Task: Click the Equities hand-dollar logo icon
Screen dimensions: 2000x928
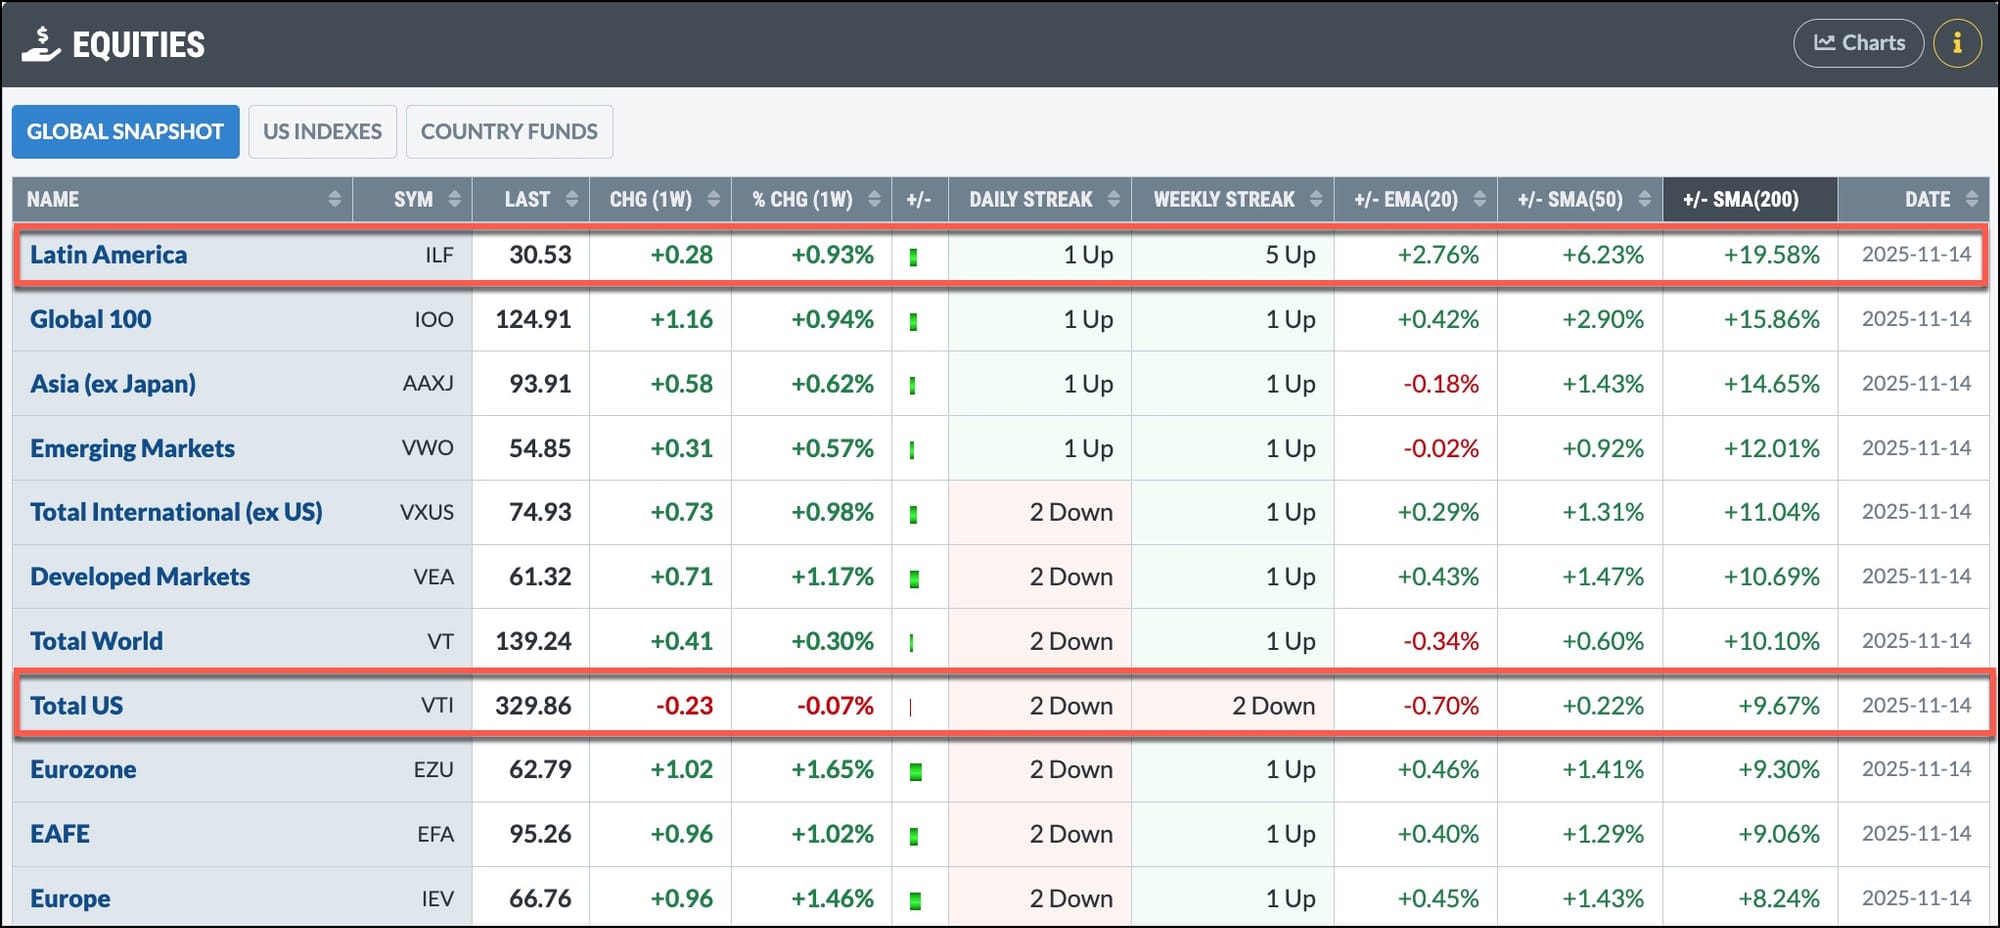Action: 41,44
